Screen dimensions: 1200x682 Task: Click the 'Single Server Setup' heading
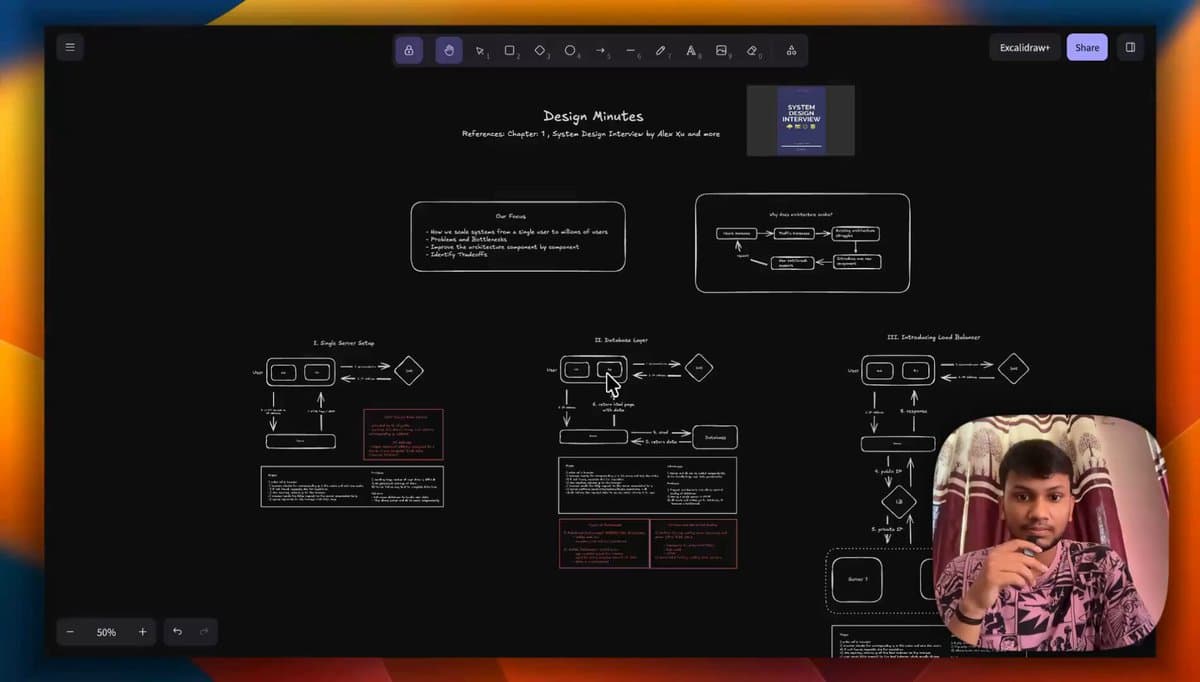pyautogui.click(x=344, y=343)
